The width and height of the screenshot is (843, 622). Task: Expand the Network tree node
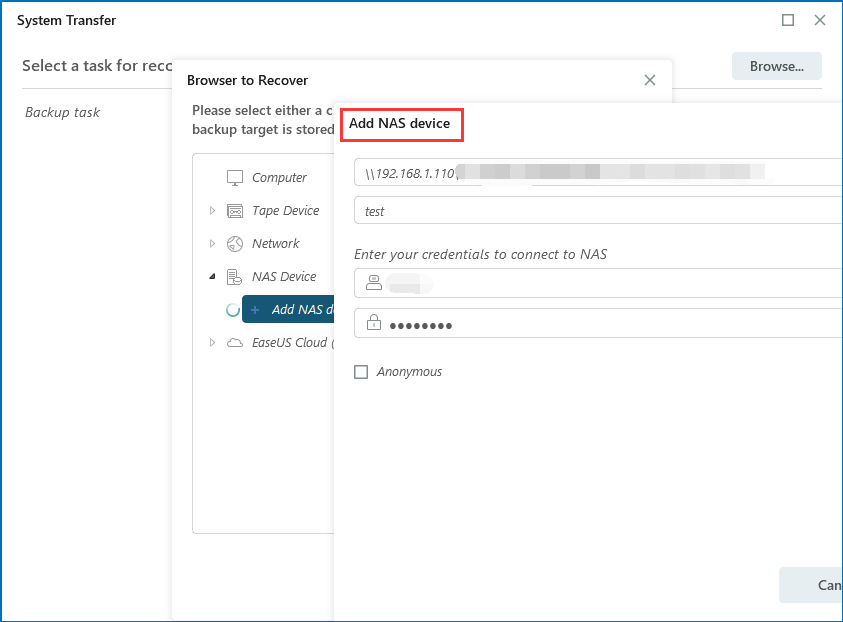click(212, 244)
